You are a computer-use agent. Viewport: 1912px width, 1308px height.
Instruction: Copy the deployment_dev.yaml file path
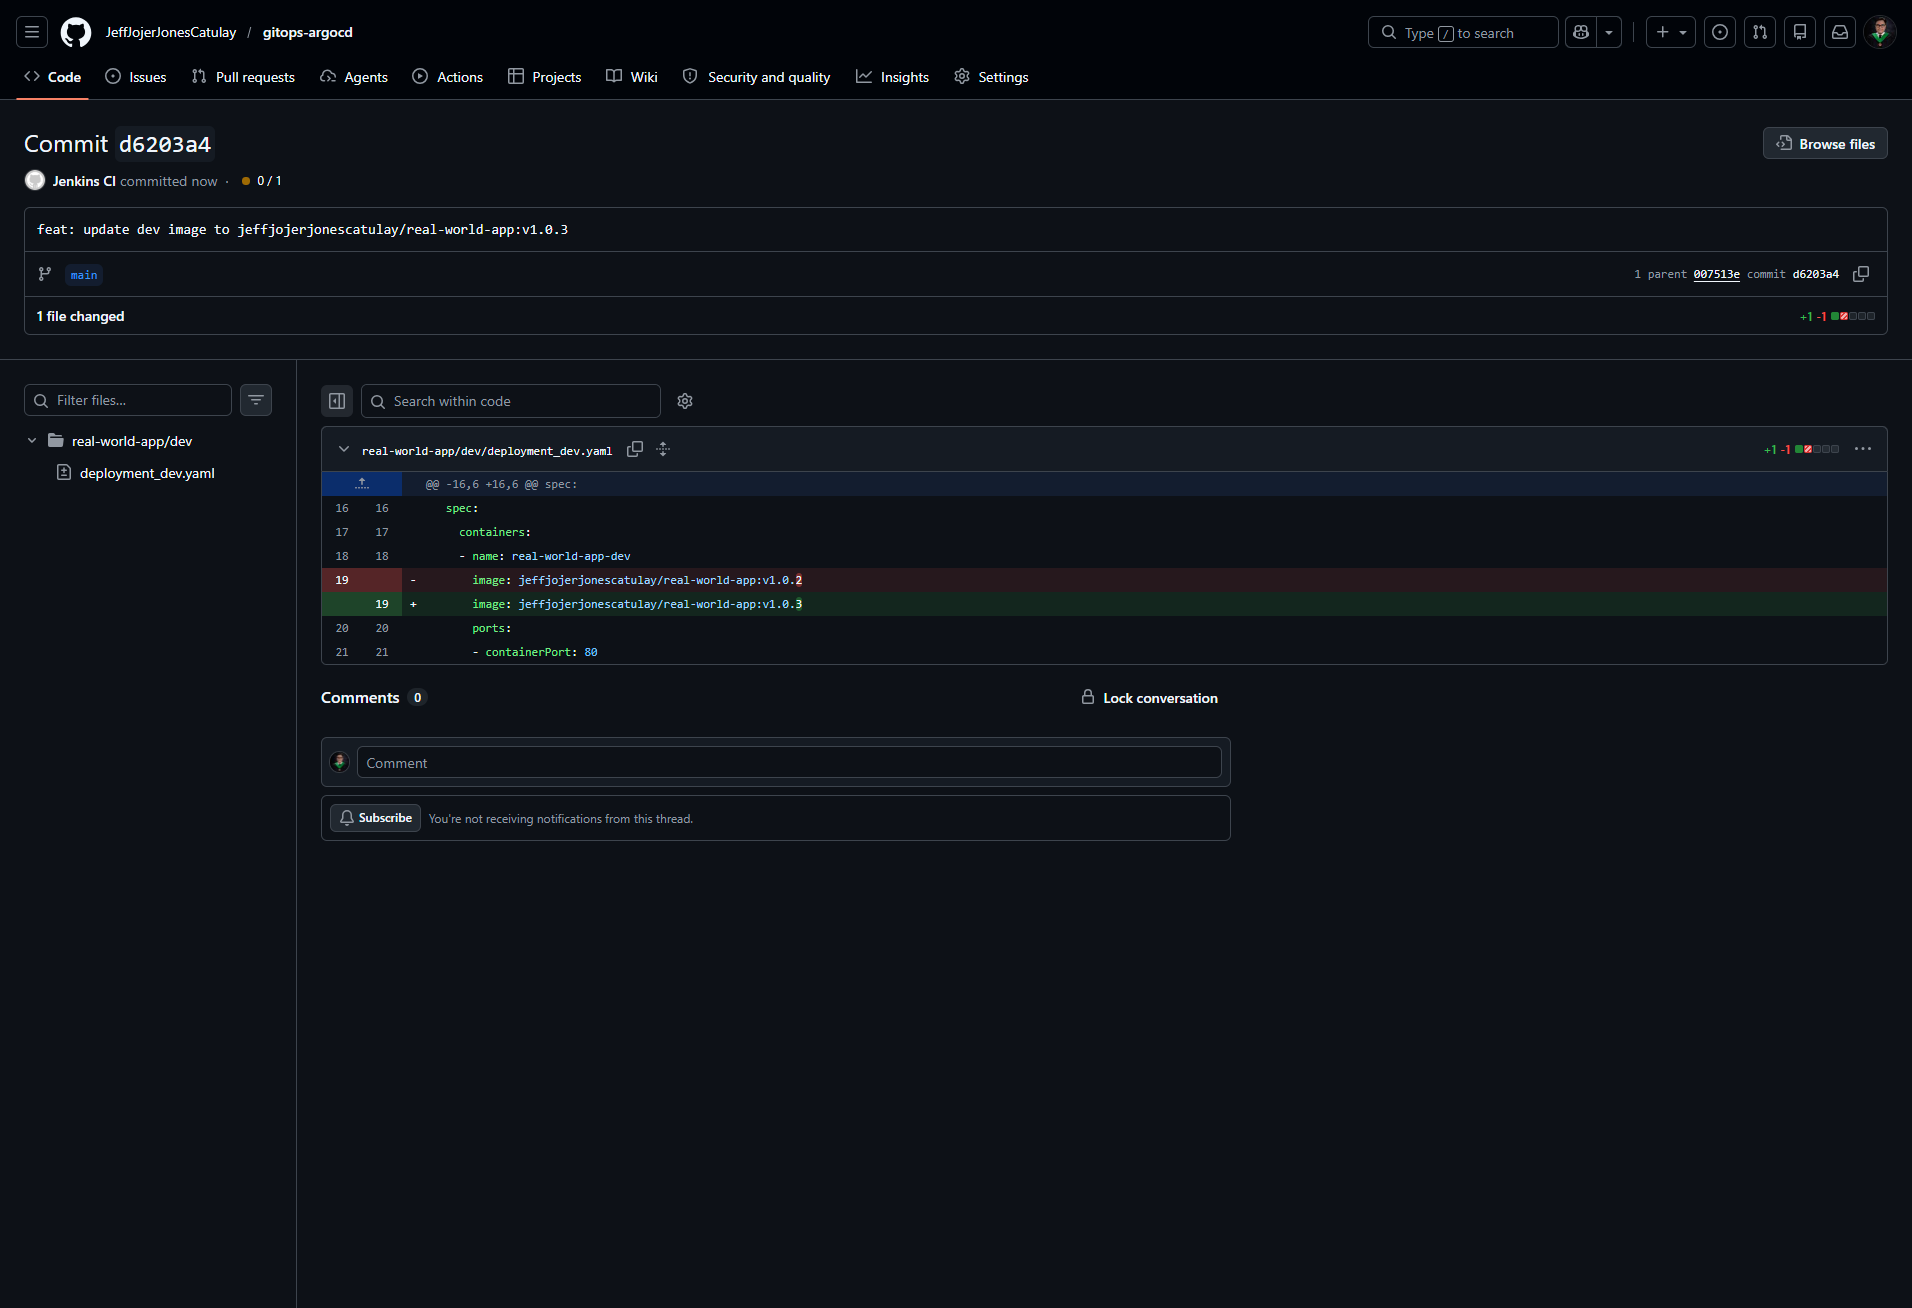click(x=635, y=449)
